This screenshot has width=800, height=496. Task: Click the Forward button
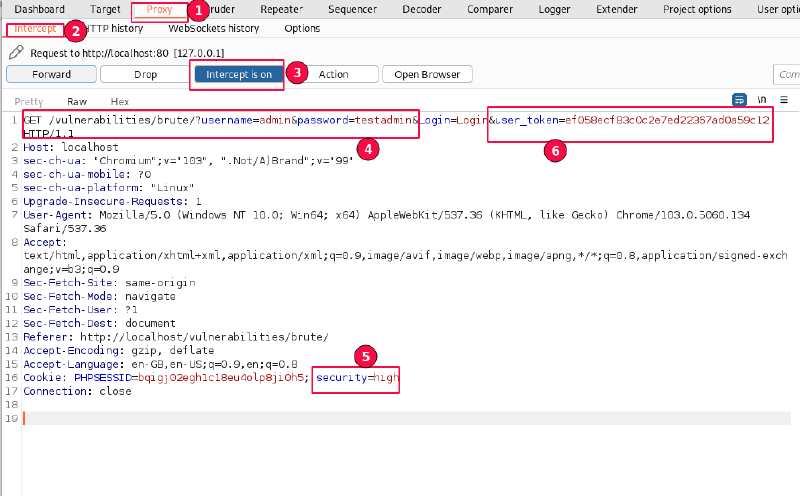coord(51,75)
